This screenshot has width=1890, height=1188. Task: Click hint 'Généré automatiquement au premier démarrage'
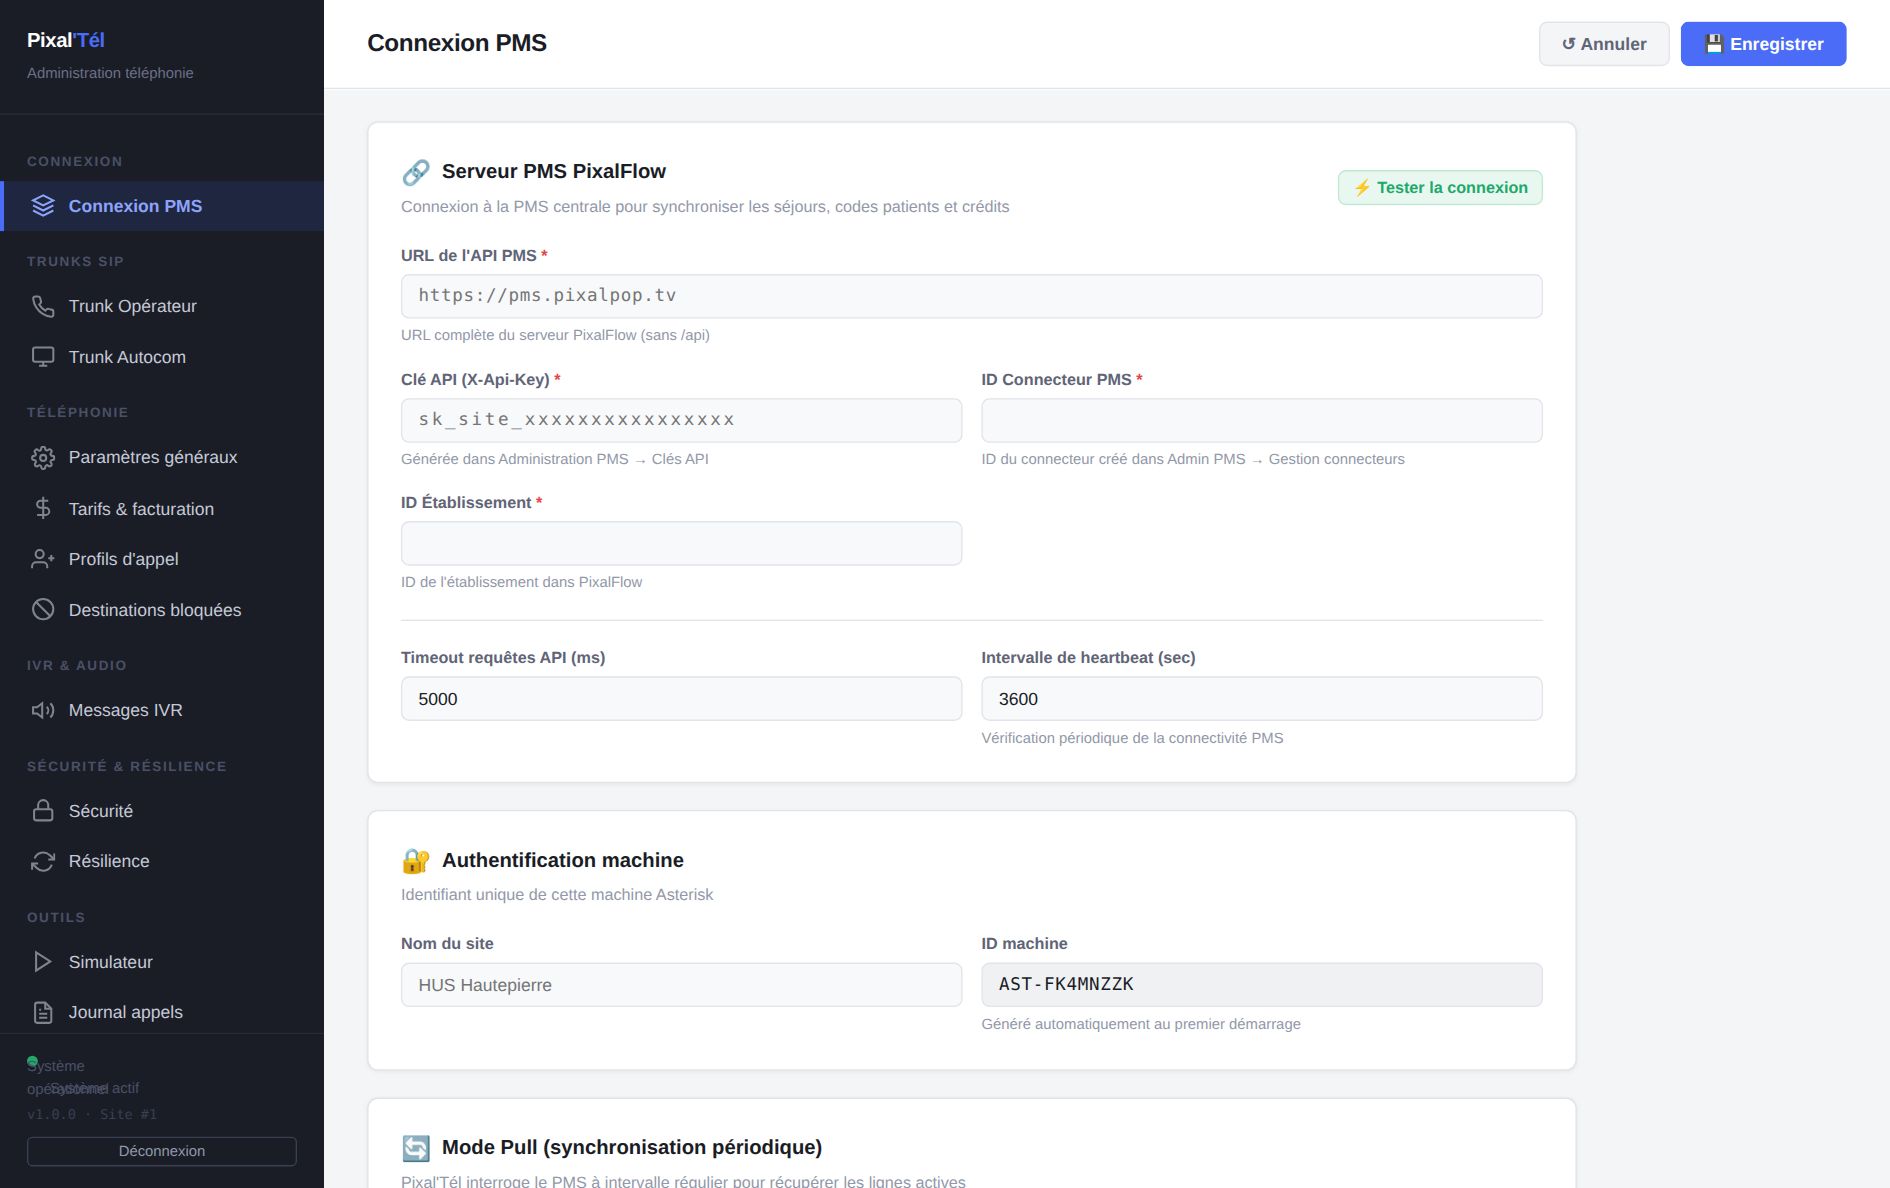[1141, 1024]
